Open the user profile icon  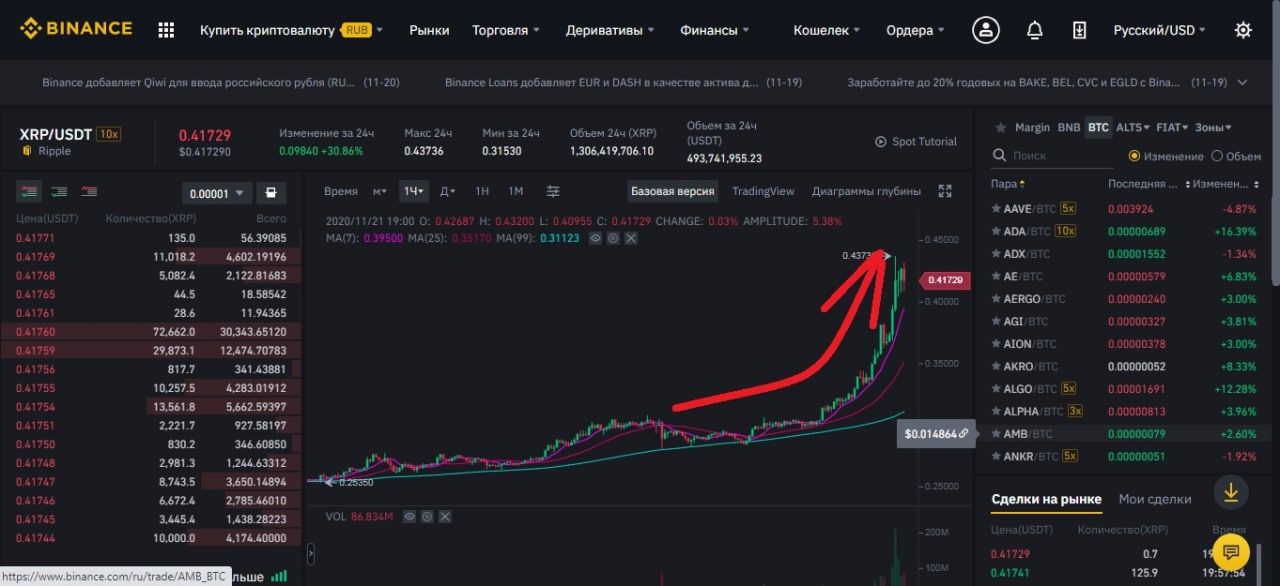(x=987, y=30)
